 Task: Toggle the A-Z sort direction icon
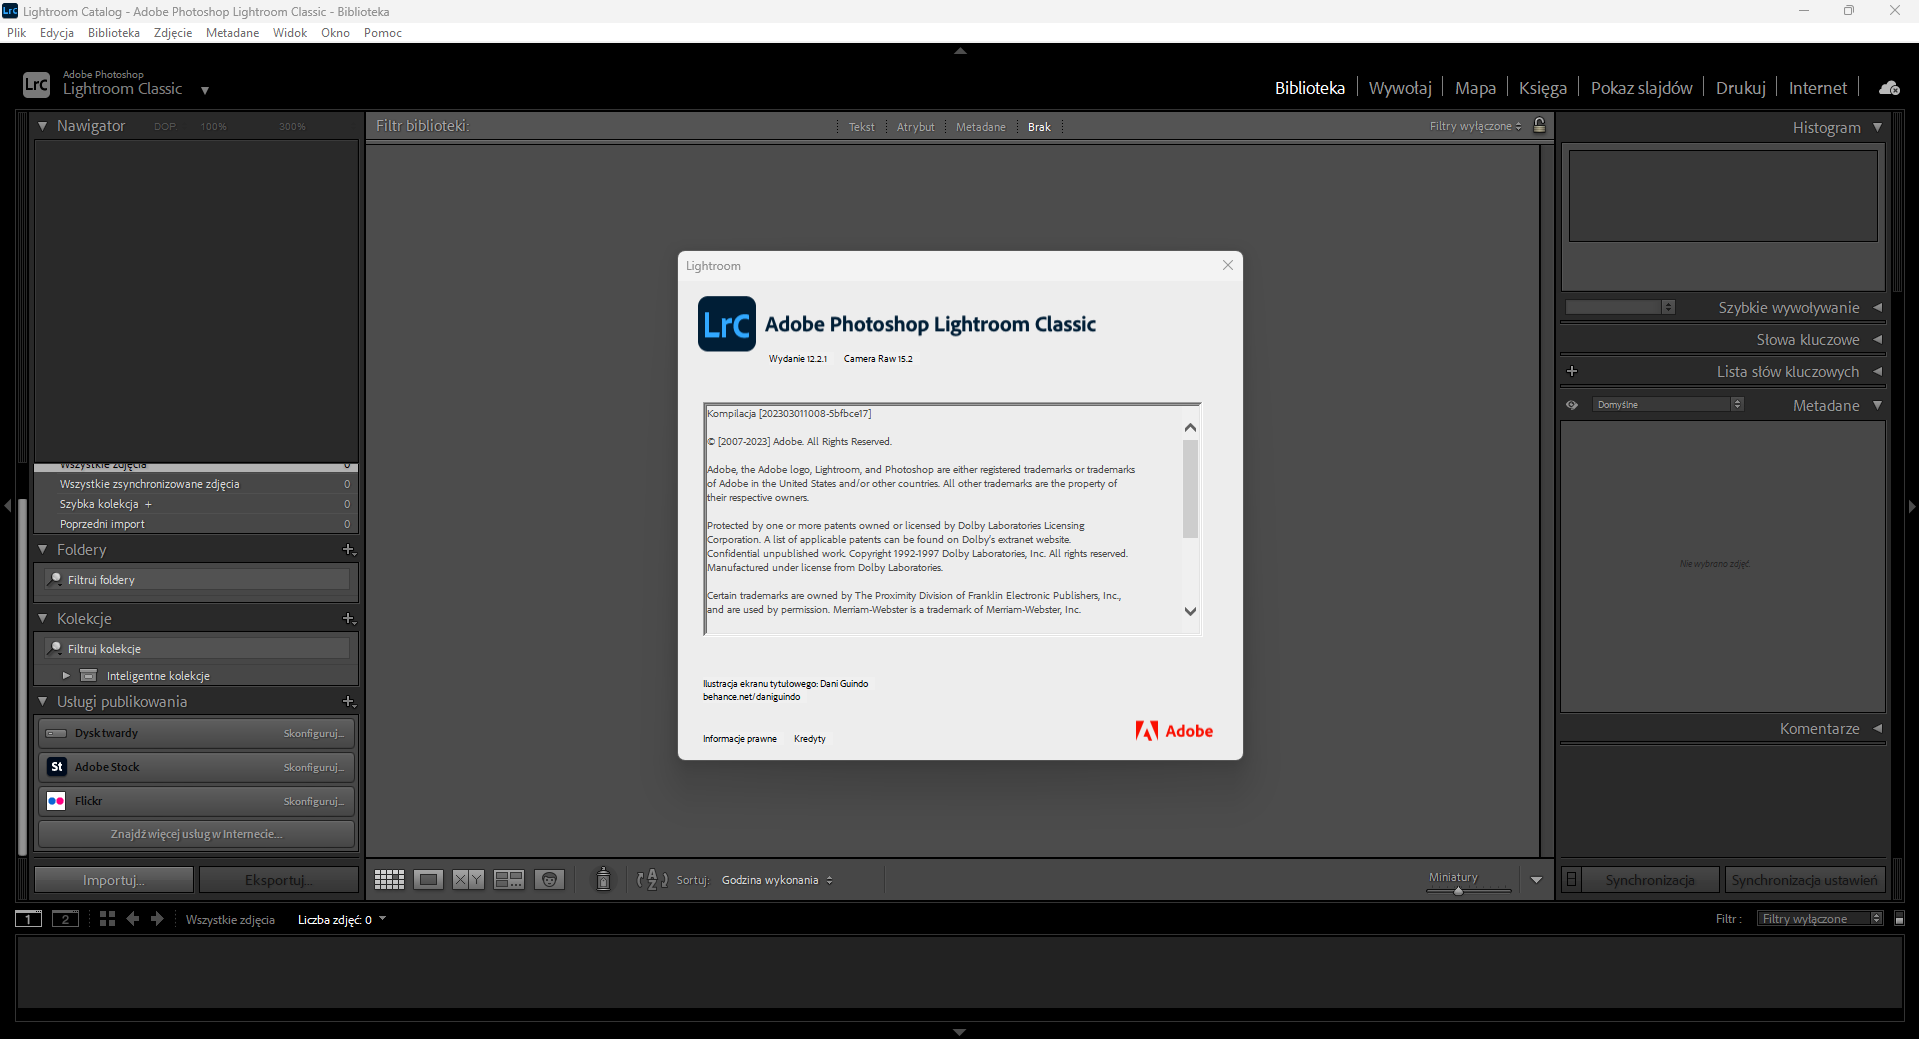click(x=652, y=880)
